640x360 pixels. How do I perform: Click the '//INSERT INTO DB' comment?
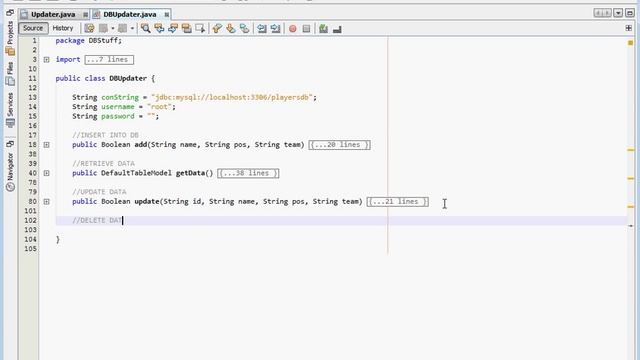pos(105,135)
